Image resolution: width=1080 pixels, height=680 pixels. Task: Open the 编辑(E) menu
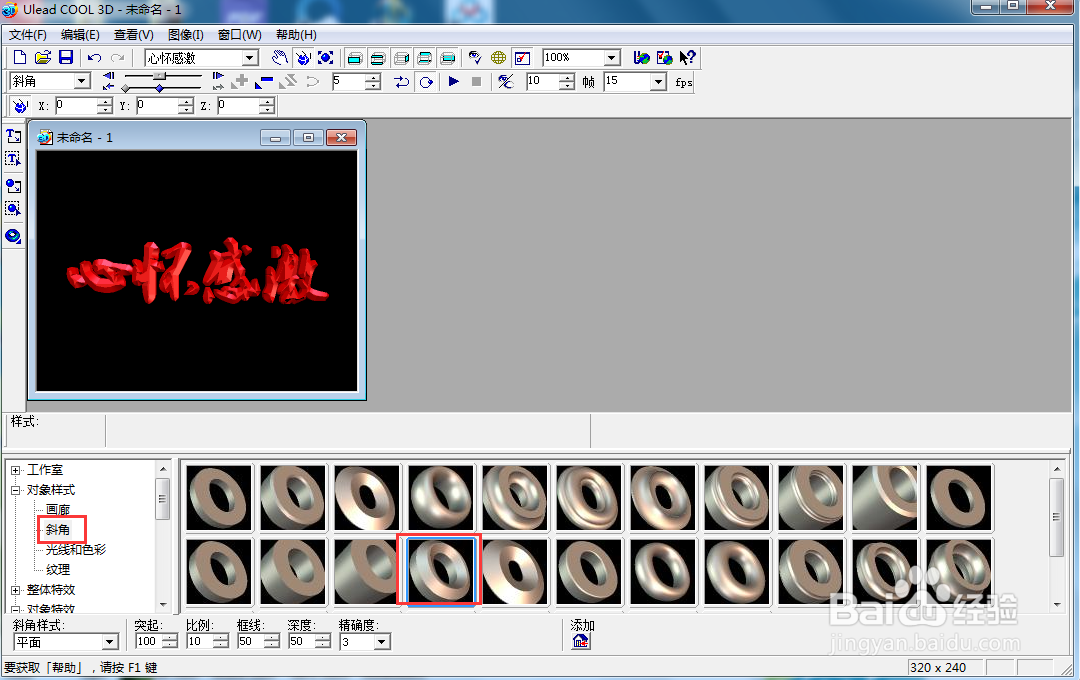(80, 34)
